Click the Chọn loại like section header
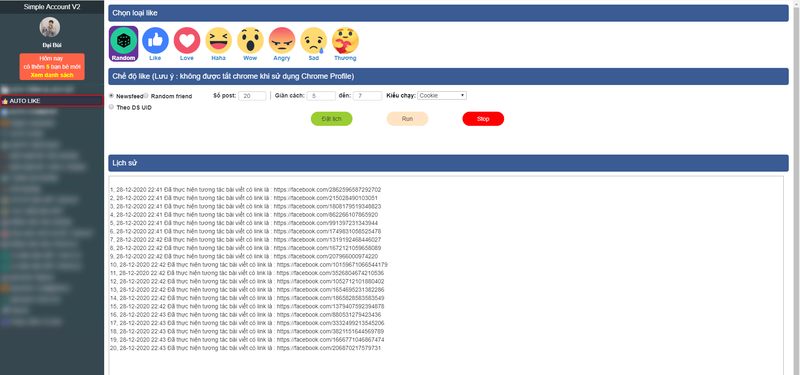The height and width of the screenshot is (375, 800). [x=448, y=13]
